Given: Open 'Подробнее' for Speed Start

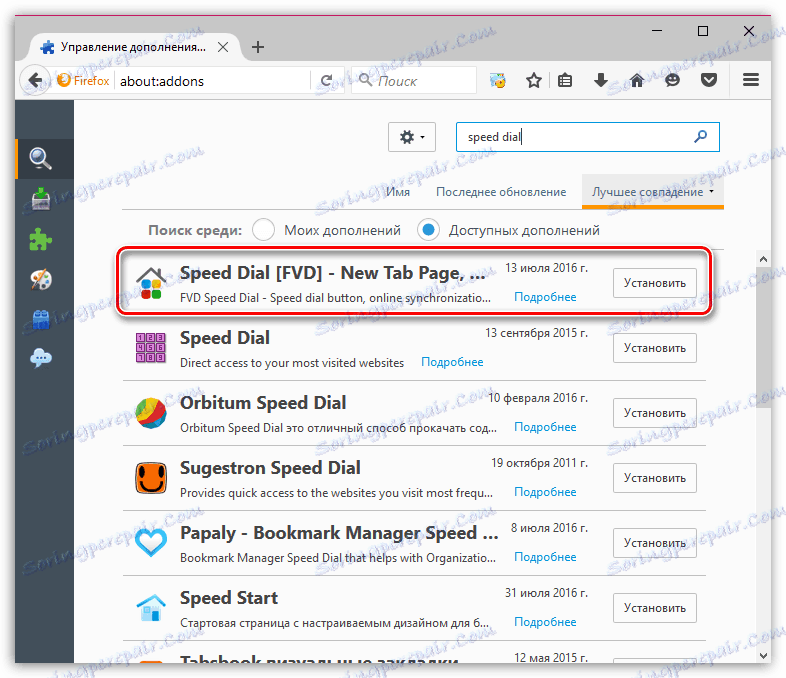Looking at the screenshot, I should pyautogui.click(x=545, y=622).
